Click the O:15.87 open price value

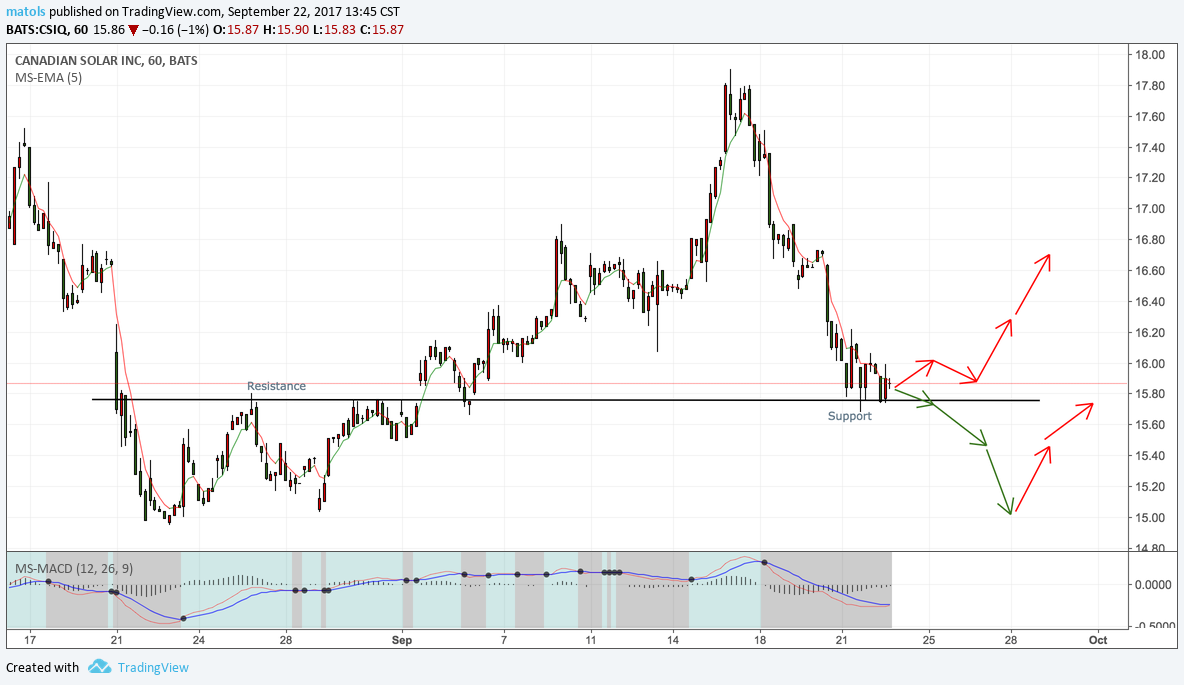238,30
